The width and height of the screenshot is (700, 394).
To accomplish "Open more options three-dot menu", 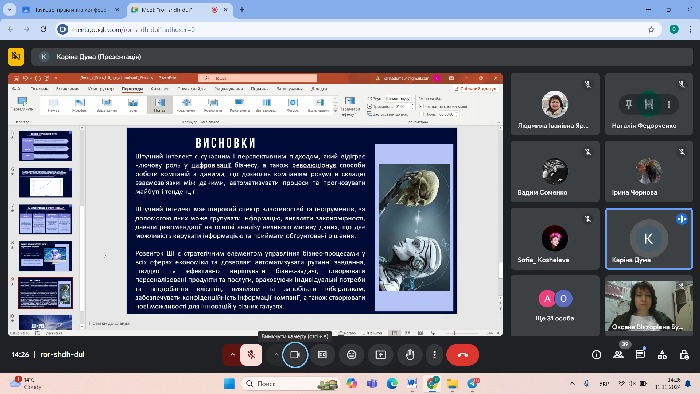I will 434,355.
